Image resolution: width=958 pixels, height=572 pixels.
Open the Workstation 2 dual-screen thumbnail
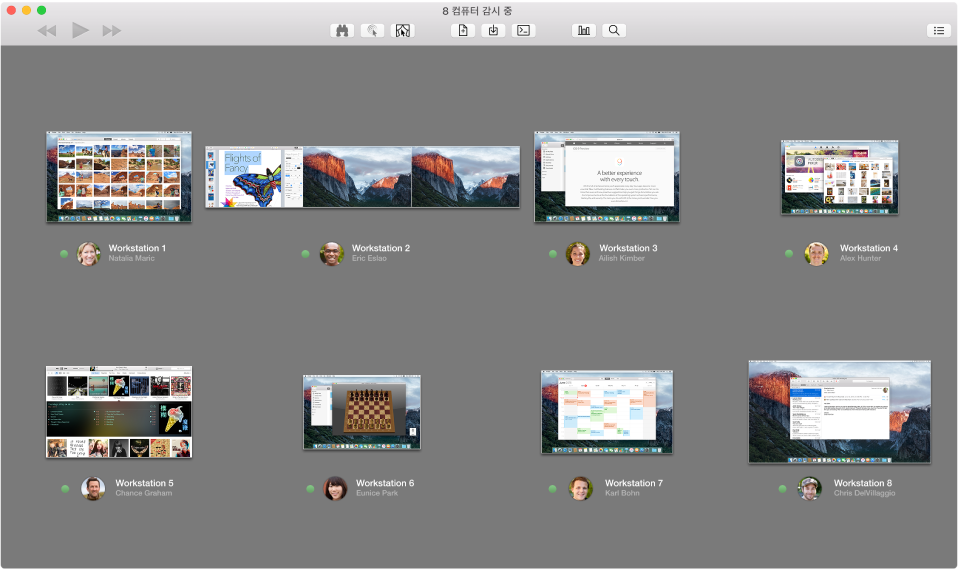tap(362, 177)
